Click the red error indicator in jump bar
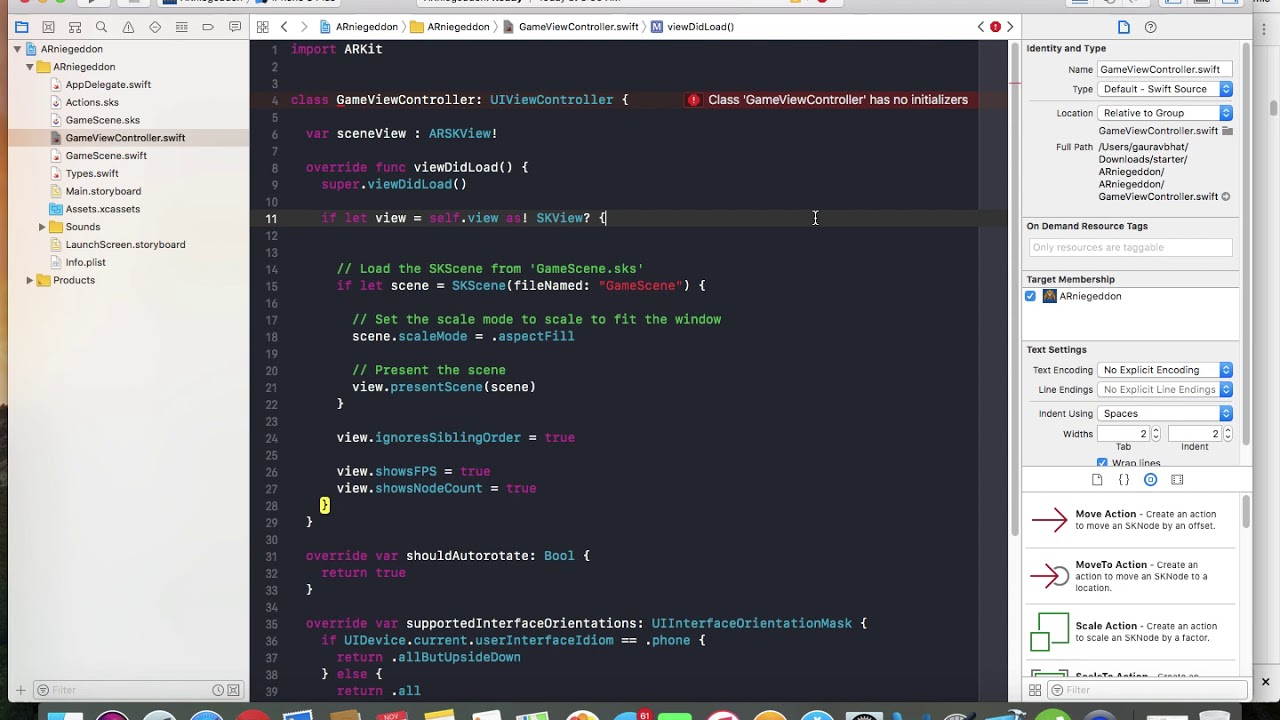 pyautogui.click(x=995, y=27)
